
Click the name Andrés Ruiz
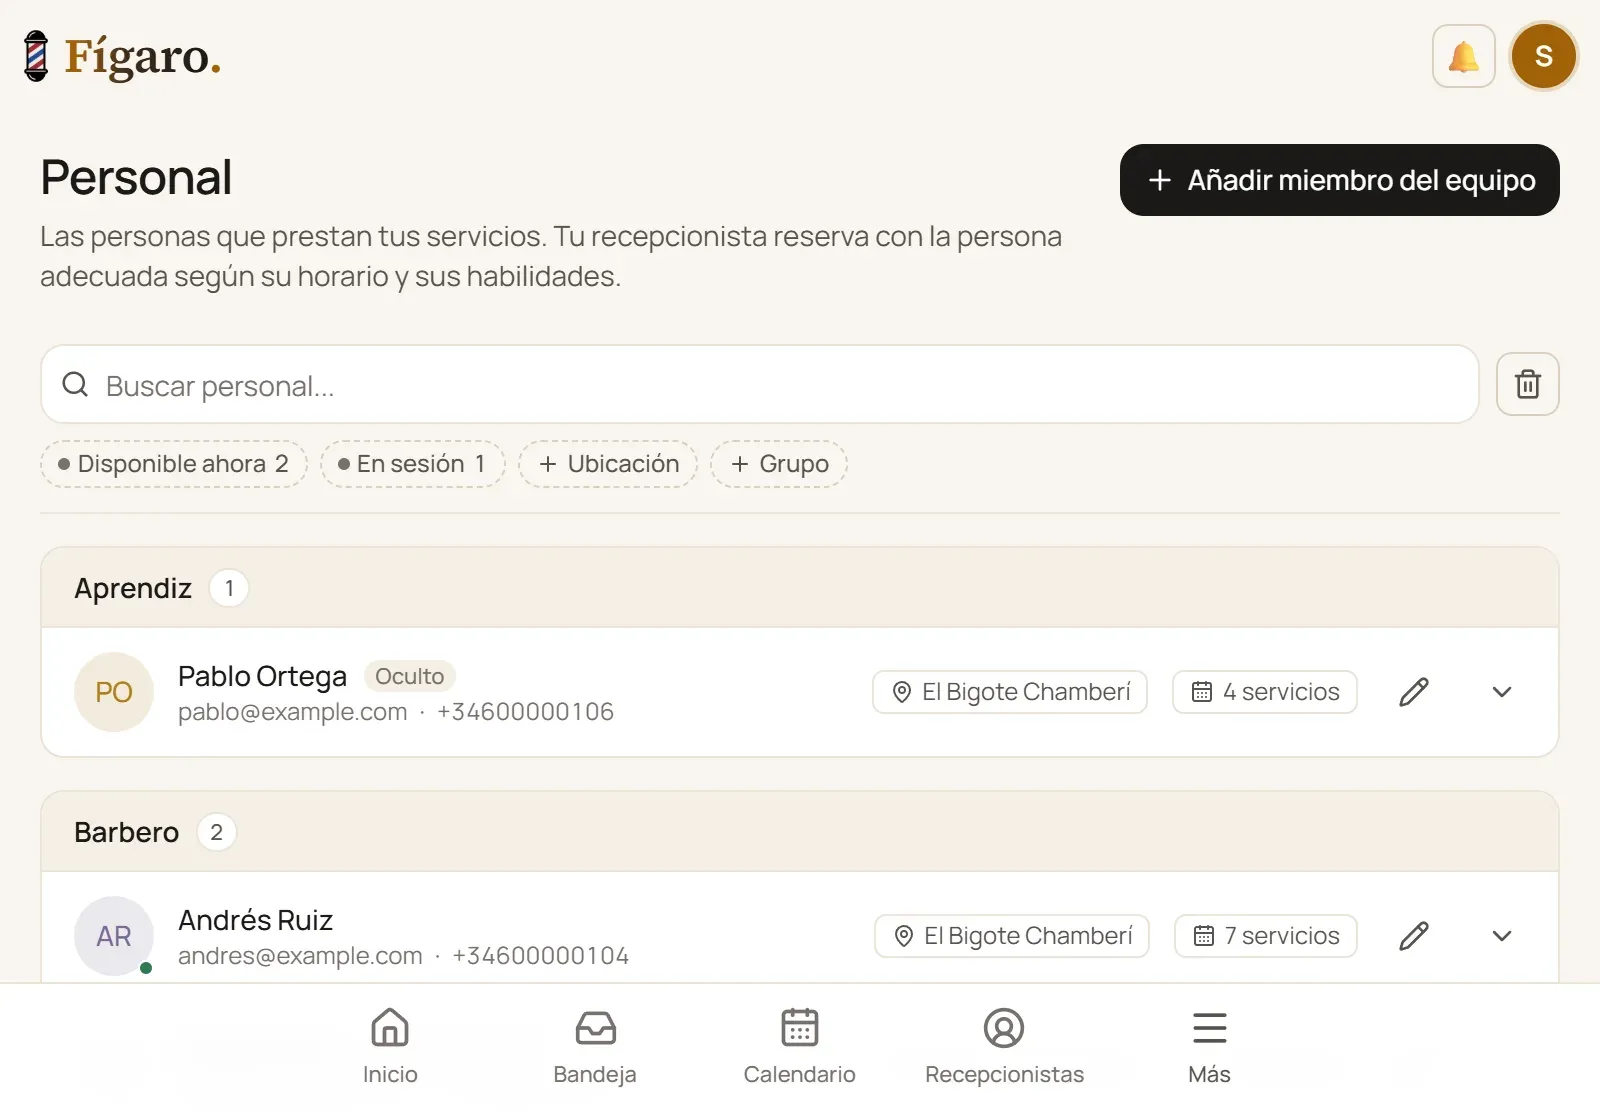pos(255,920)
